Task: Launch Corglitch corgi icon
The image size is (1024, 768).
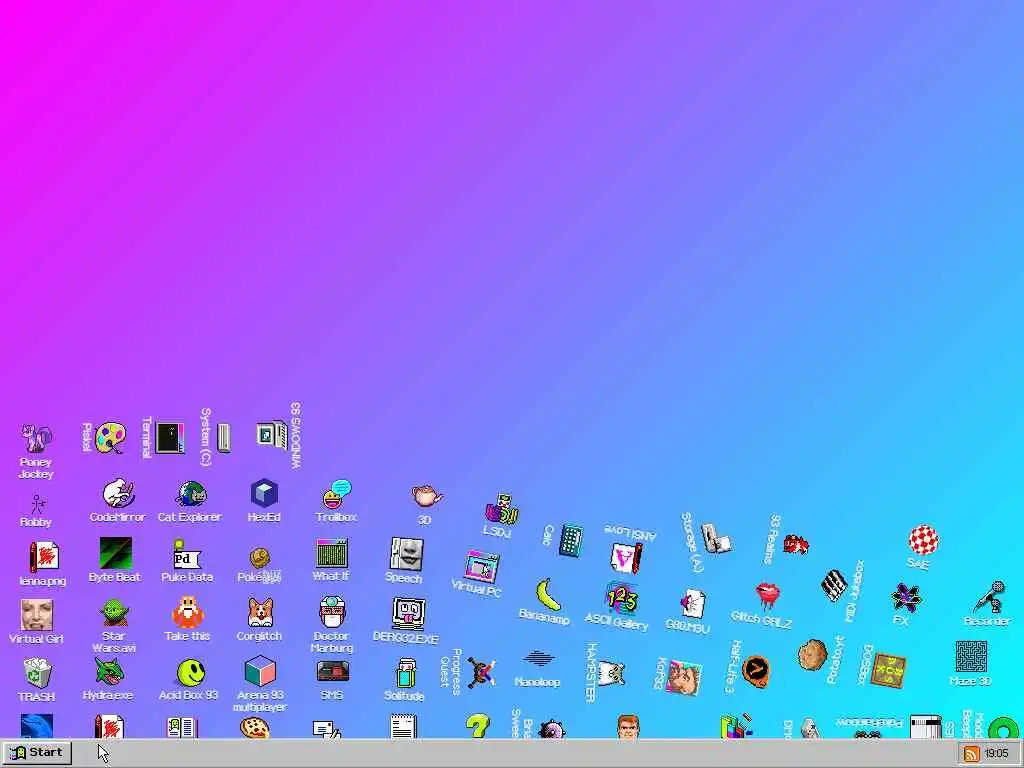Action: click(260, 613)
